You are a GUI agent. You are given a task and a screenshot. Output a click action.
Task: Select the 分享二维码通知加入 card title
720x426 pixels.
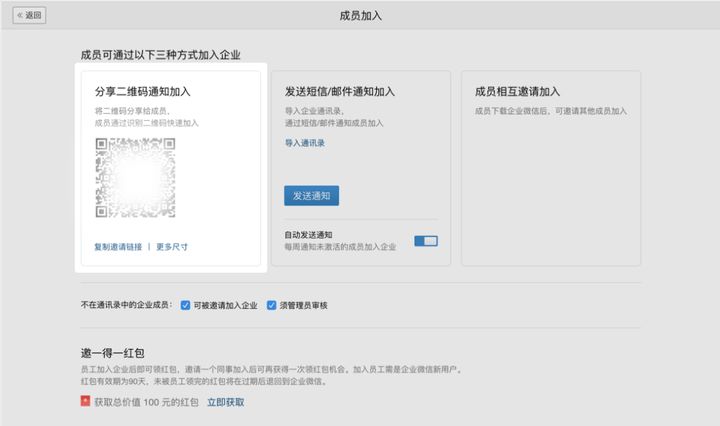tap(142, 92)
